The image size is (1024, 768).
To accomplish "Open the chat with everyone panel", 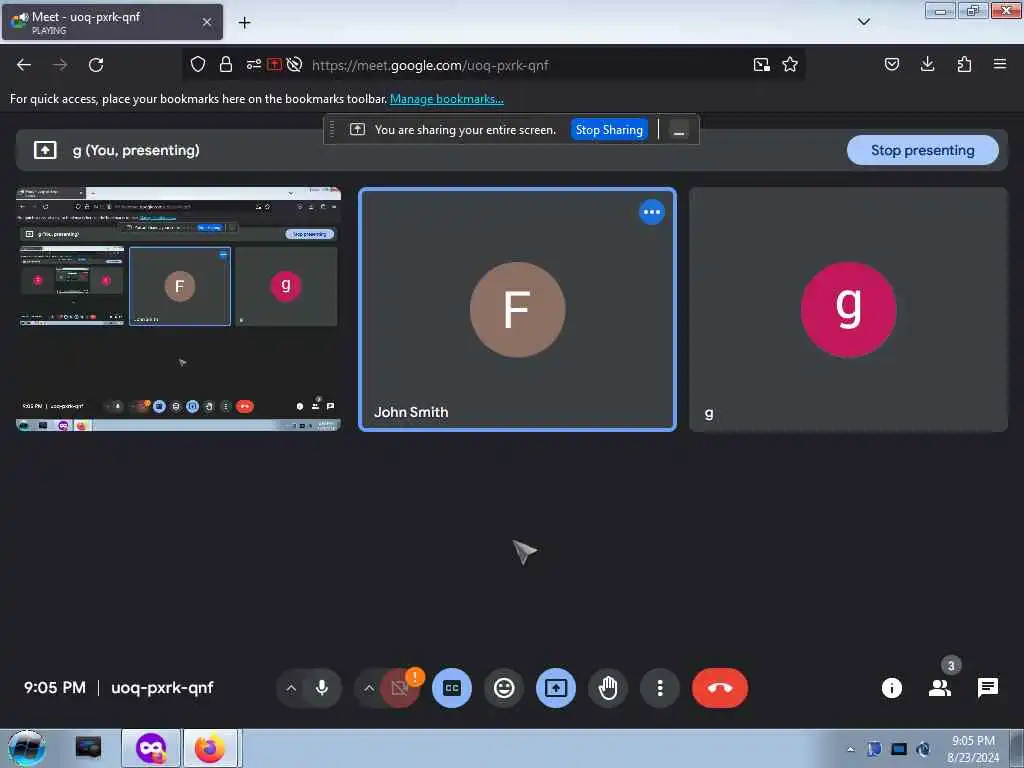I will [x=987, y=688].
